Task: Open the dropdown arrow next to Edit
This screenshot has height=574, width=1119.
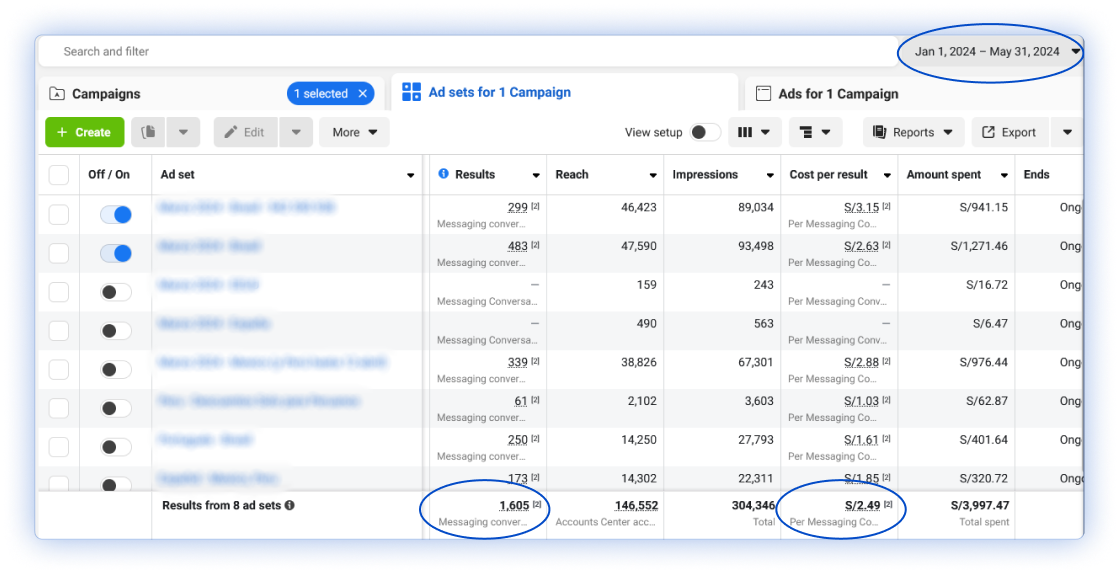Action: coord(297,132)
